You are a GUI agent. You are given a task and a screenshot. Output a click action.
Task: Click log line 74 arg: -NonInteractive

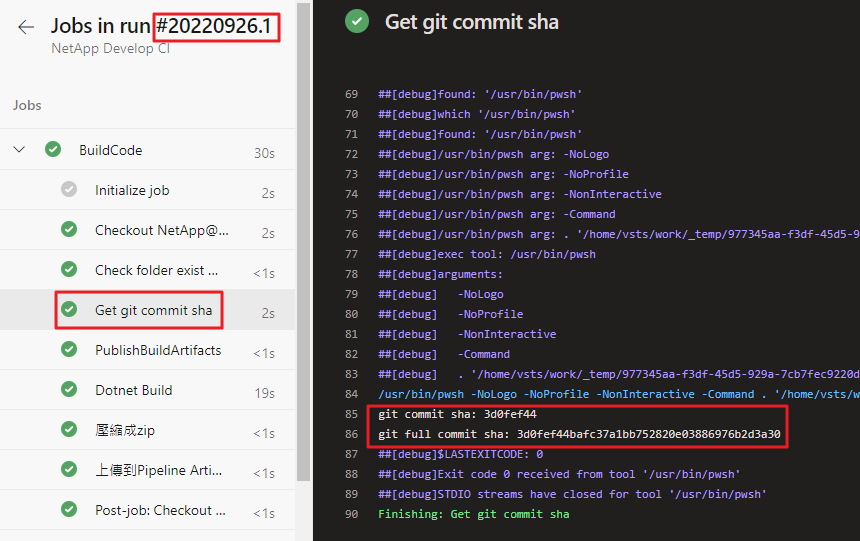tap(520, 194)
